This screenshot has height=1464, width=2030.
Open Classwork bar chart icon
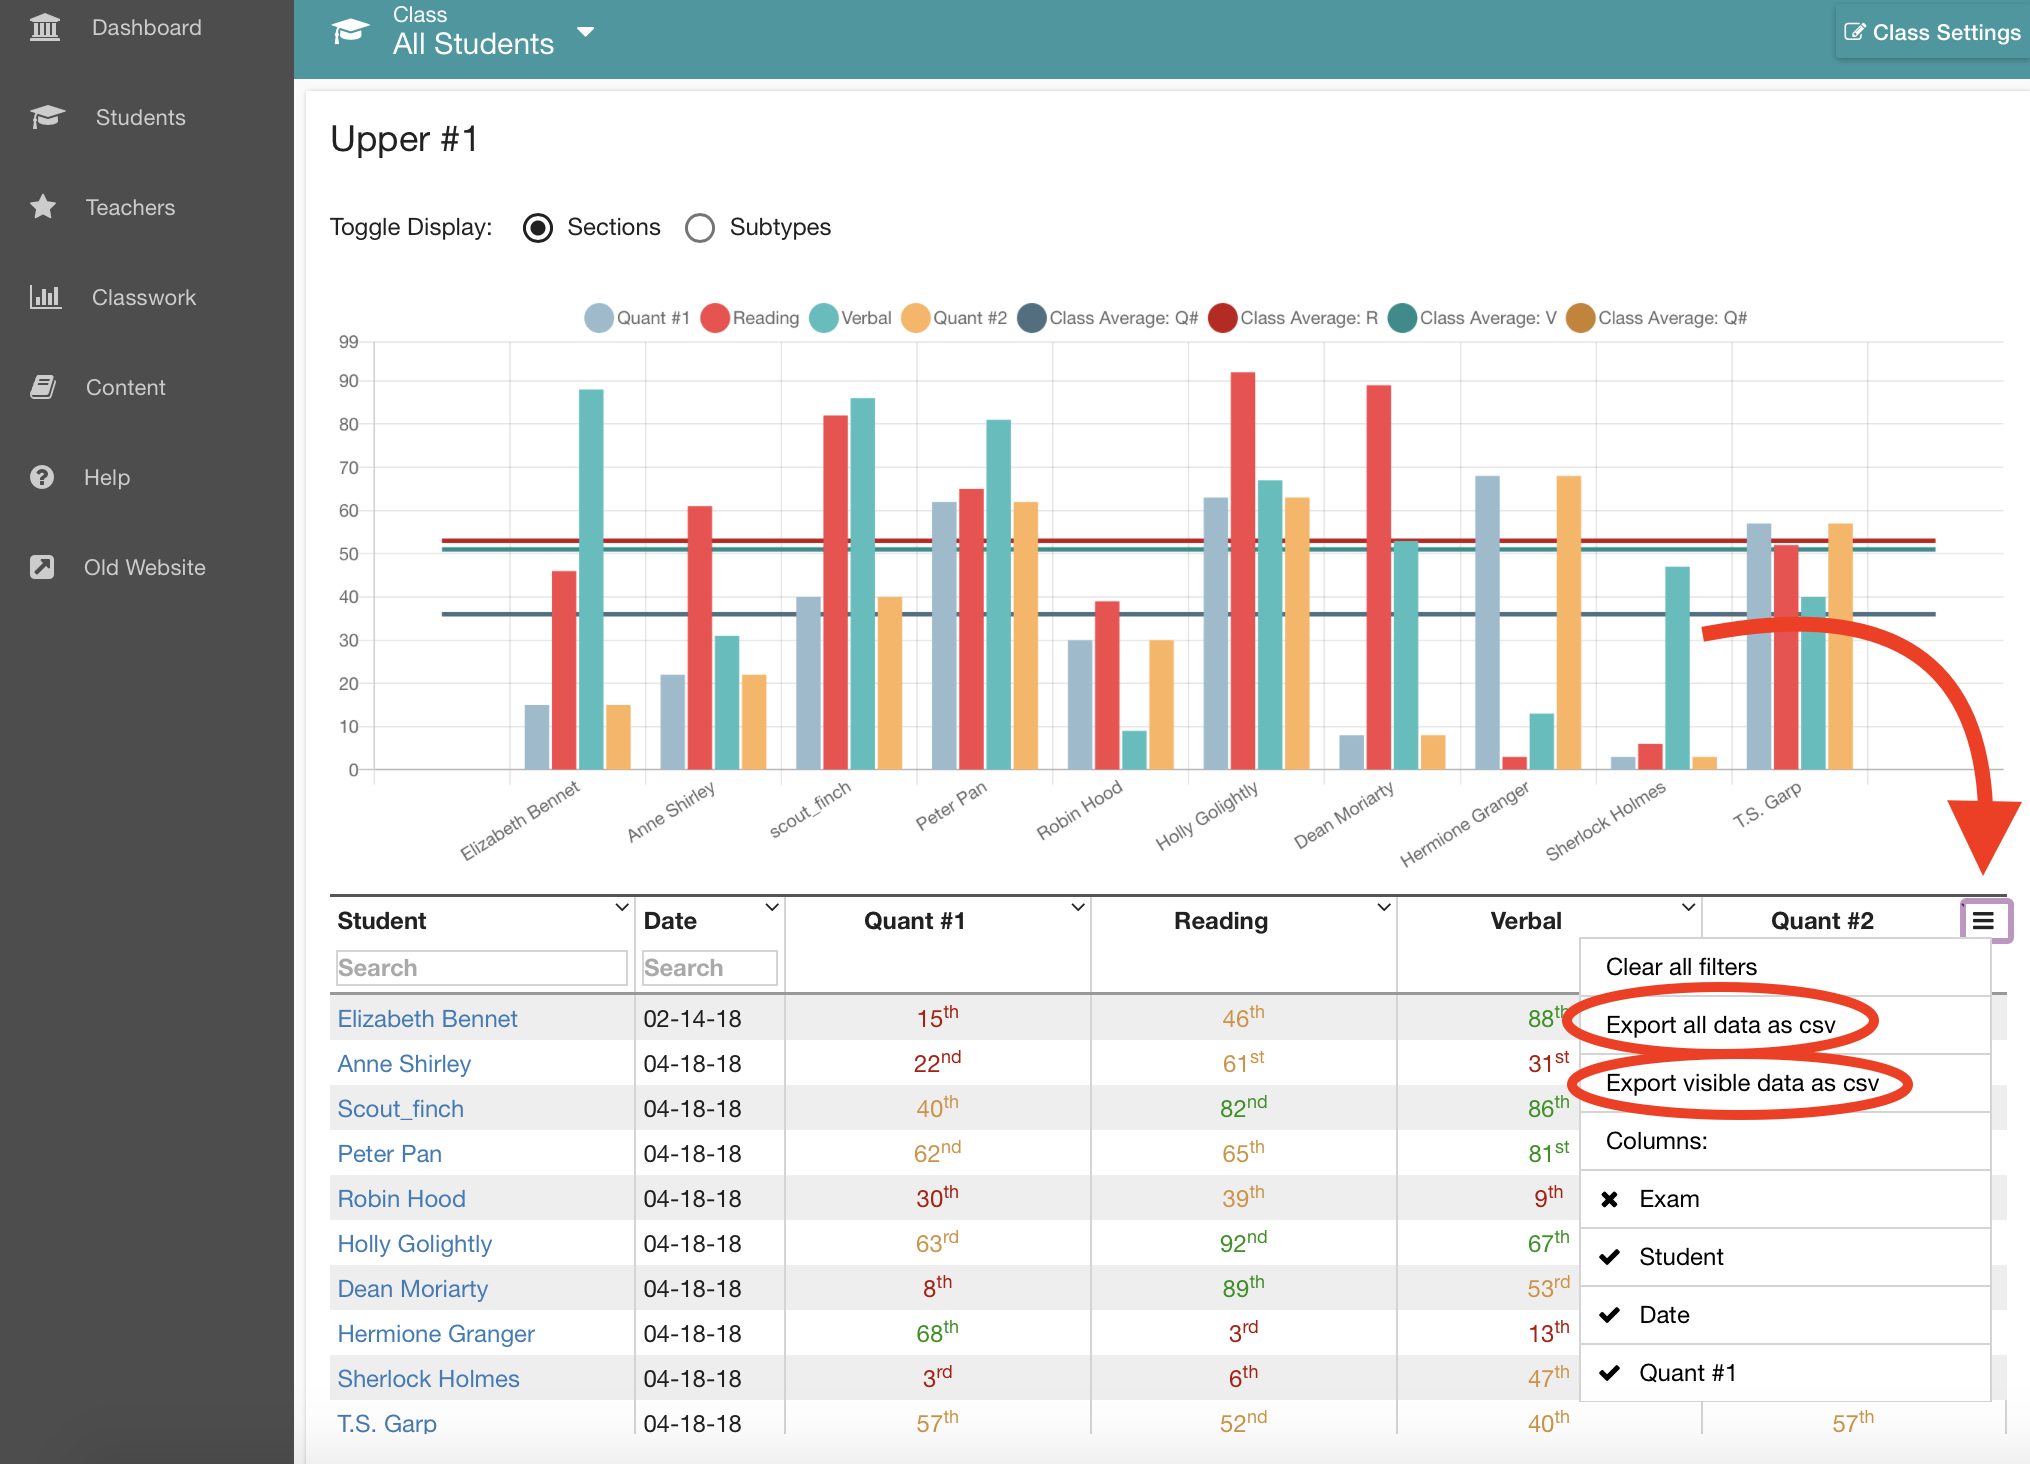(45, 297)
